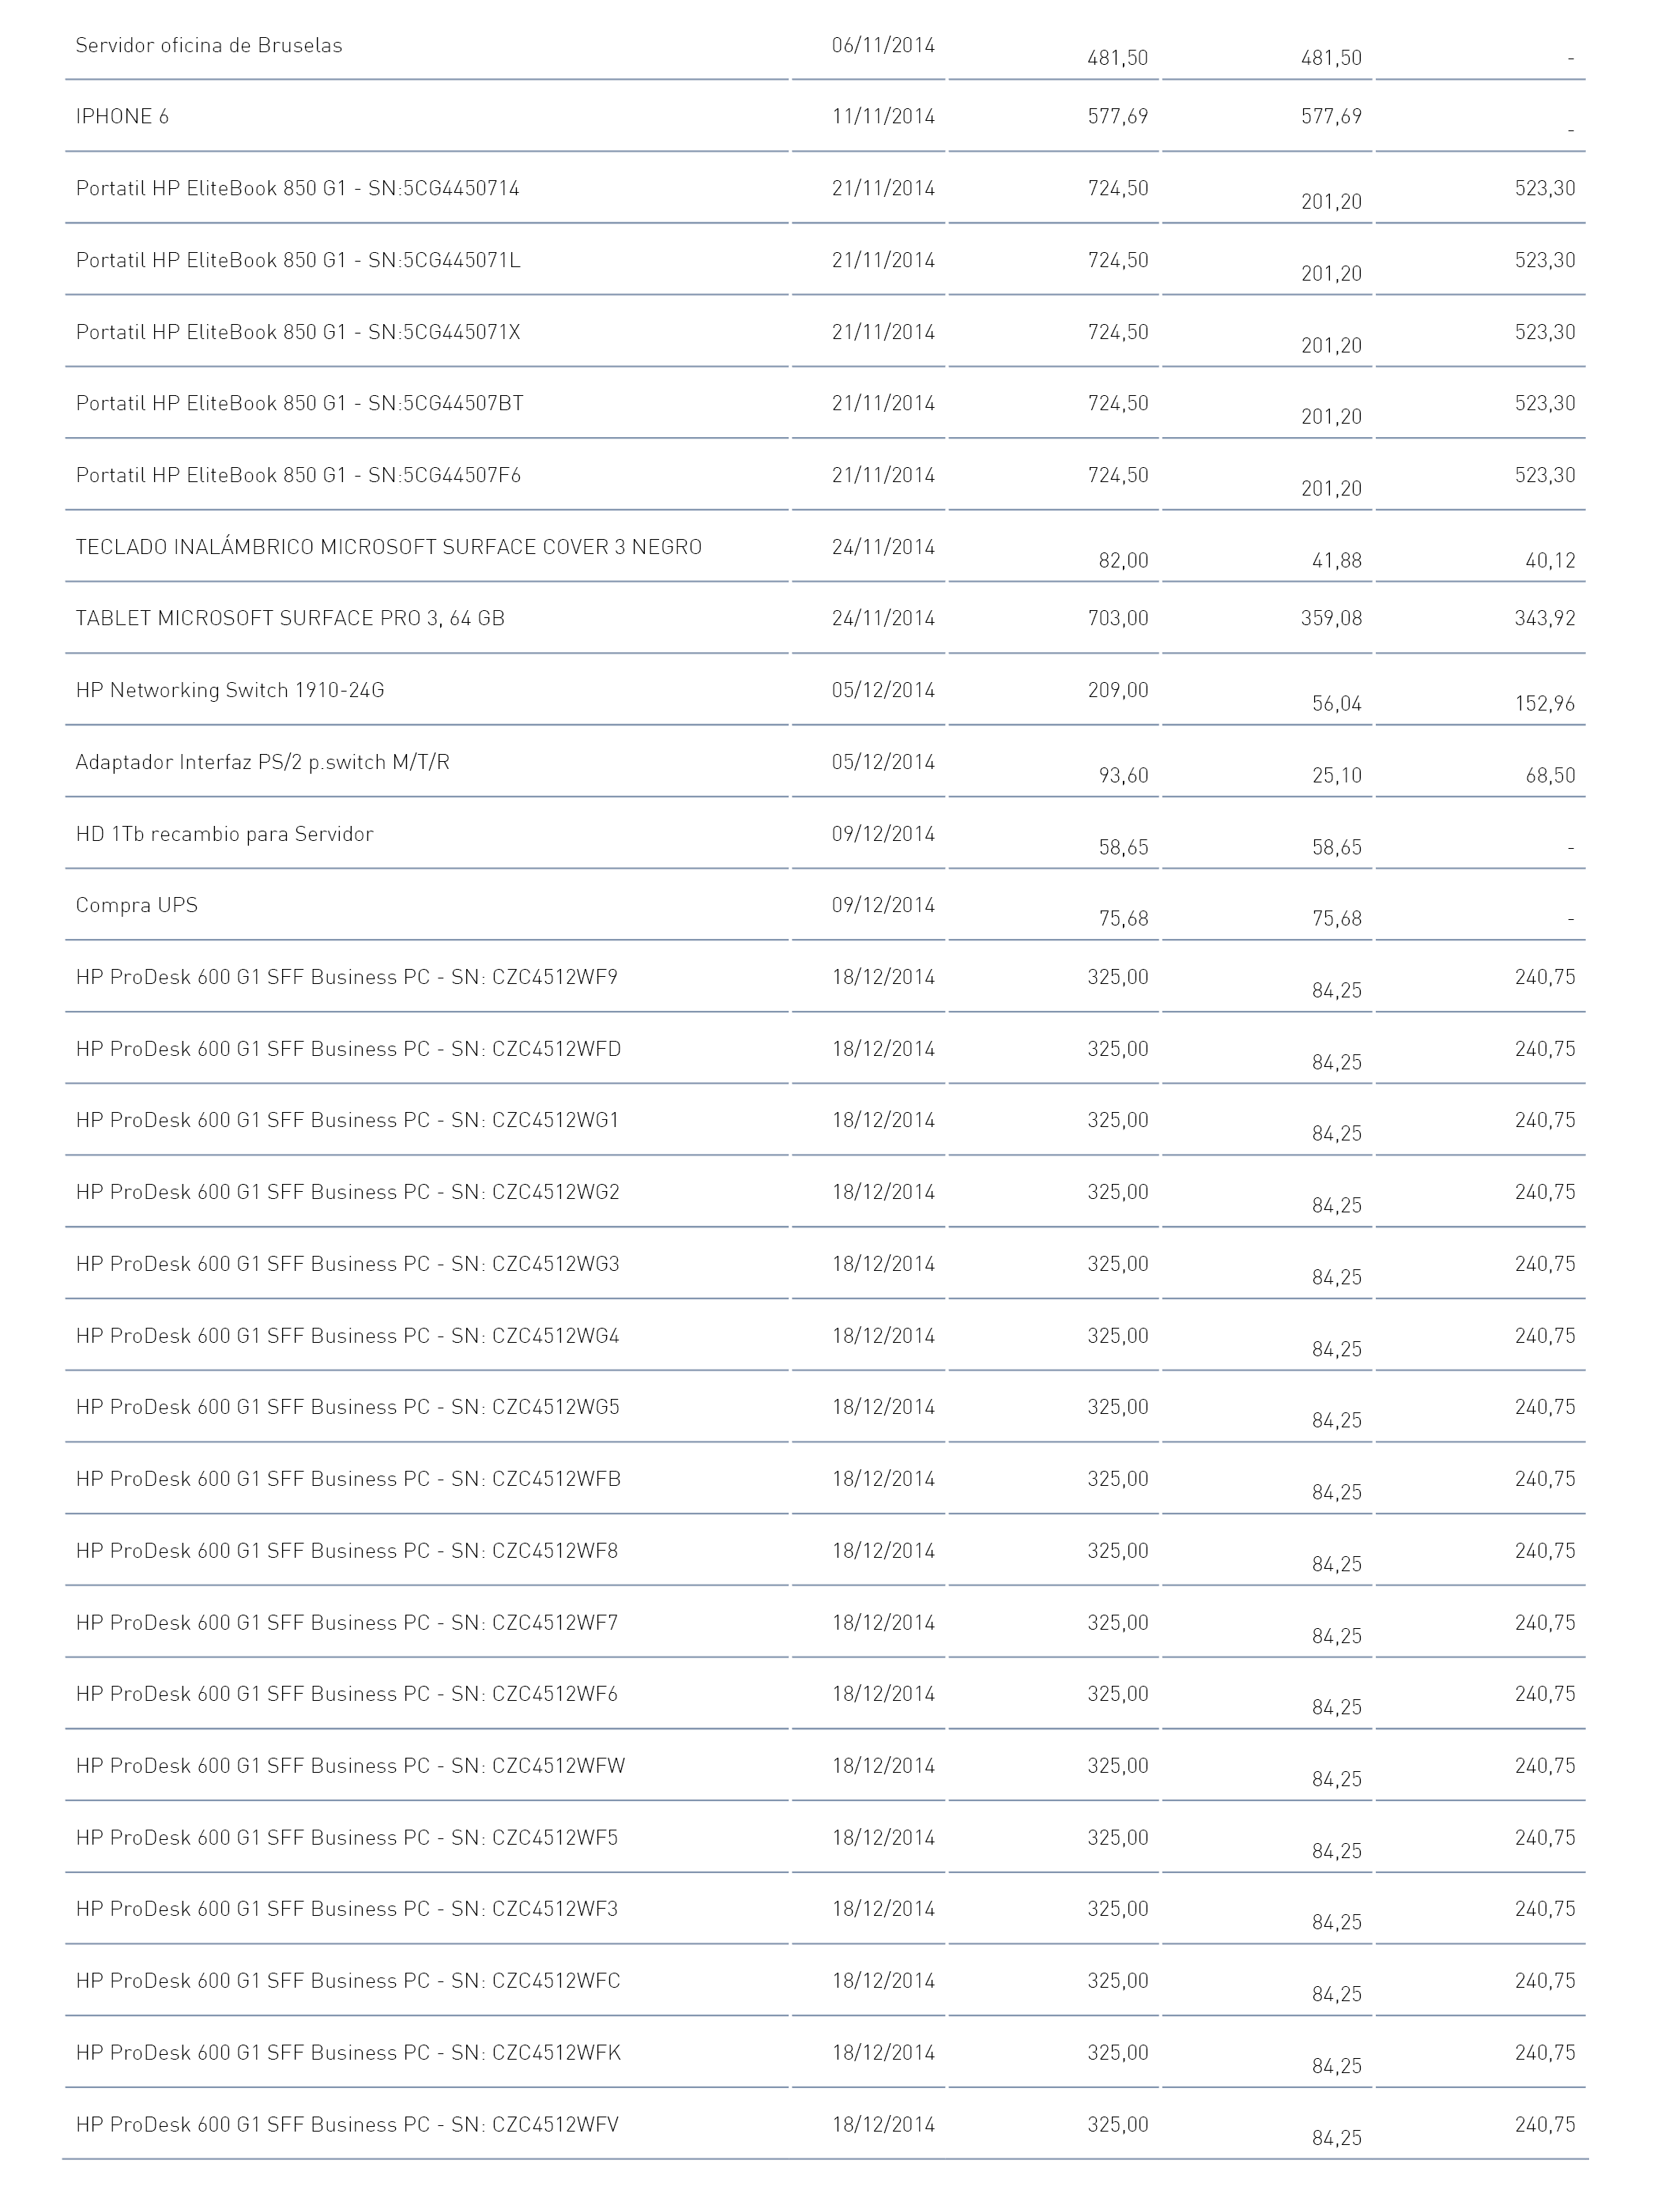Image resolution: width=1680 pixels, height=2194 pixels.
Task: Click TECLADO INALÁMBRICO MICROSOFT SURFACE COVER entry
Action: (389, 547)
